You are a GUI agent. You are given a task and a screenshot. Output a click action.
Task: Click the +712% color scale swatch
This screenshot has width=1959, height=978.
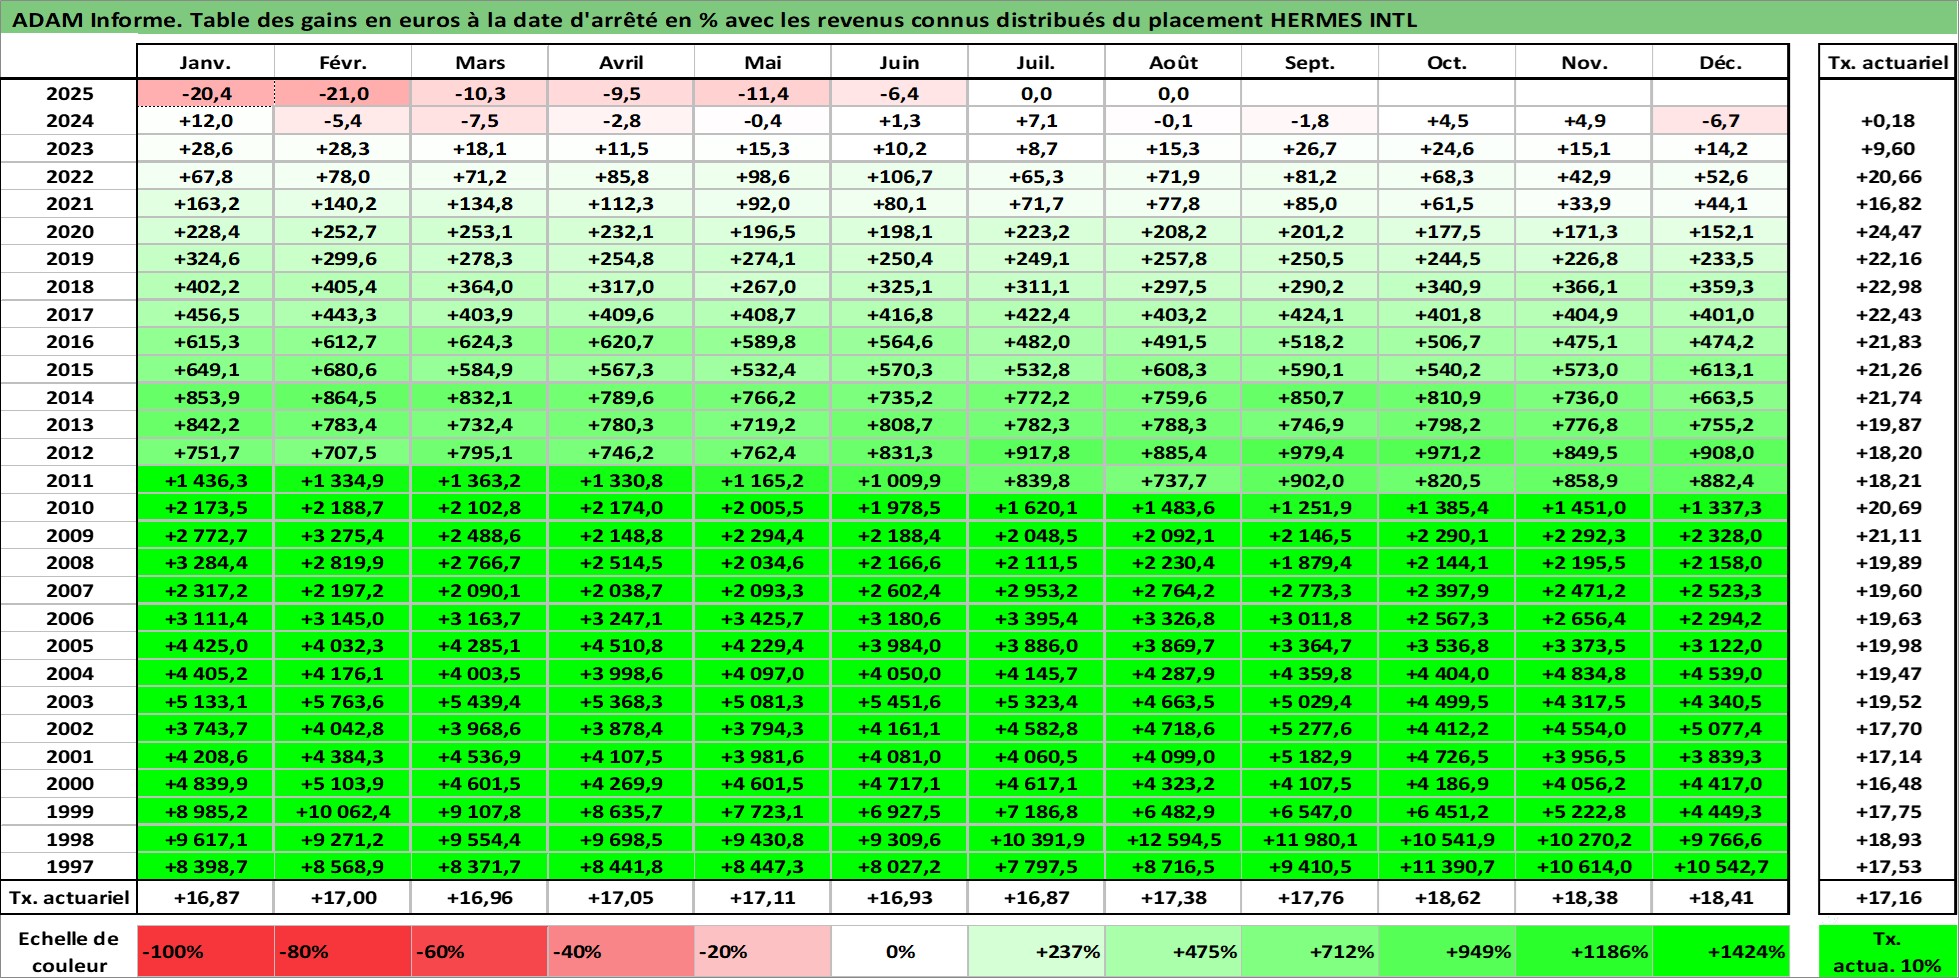[1310, 952]
